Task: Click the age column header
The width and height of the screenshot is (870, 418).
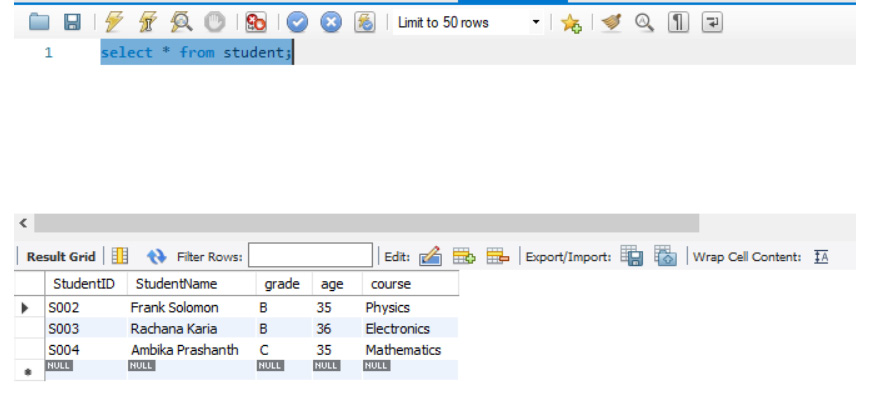Action: coord(337,284)
